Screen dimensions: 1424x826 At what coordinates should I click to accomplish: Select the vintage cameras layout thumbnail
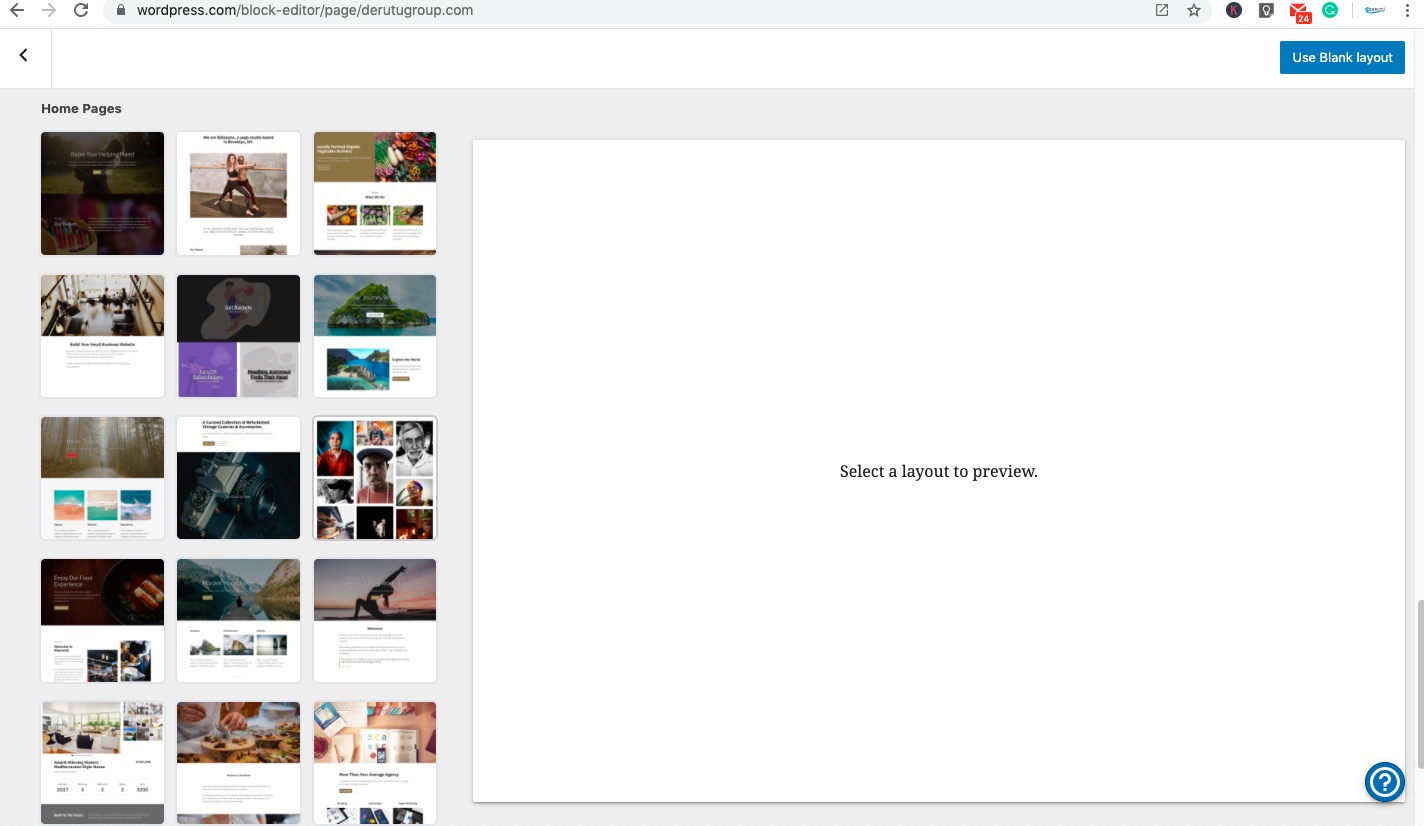[238, 478]
